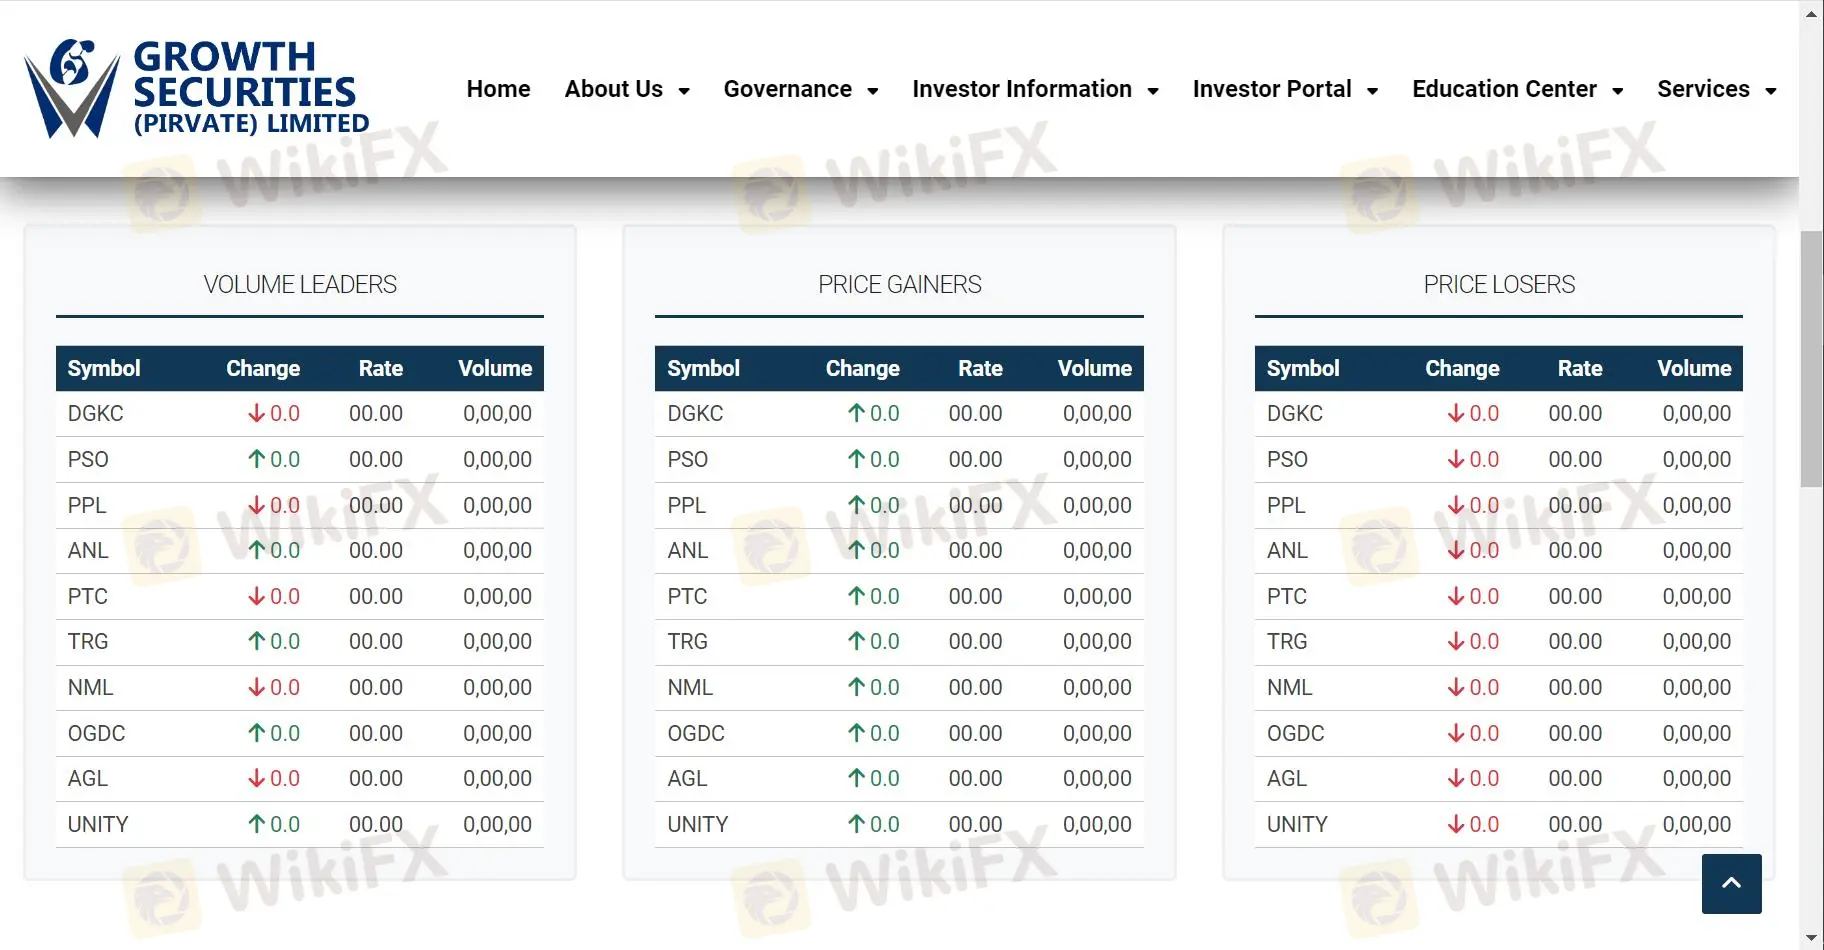Viewport: 1824px width, 950px height.
Task: Click the scrollbar up arrow
Action: click(x=1812, y=12)
